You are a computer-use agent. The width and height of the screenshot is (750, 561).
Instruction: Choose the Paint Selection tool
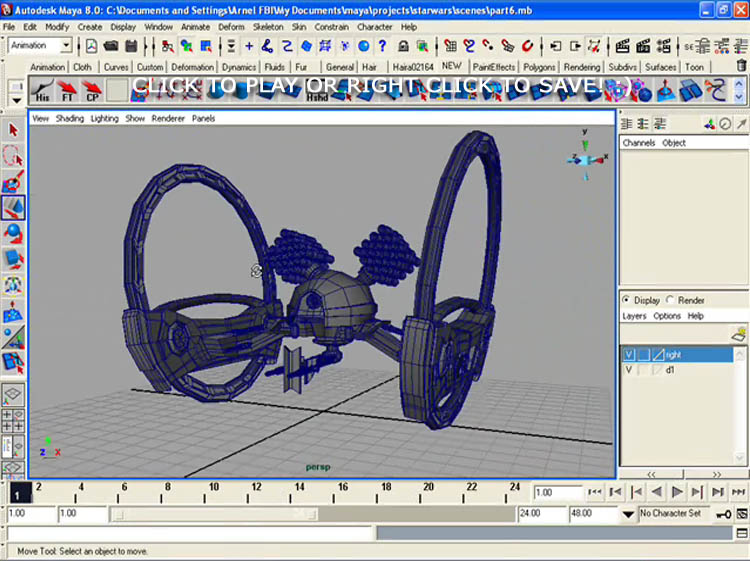13,182
